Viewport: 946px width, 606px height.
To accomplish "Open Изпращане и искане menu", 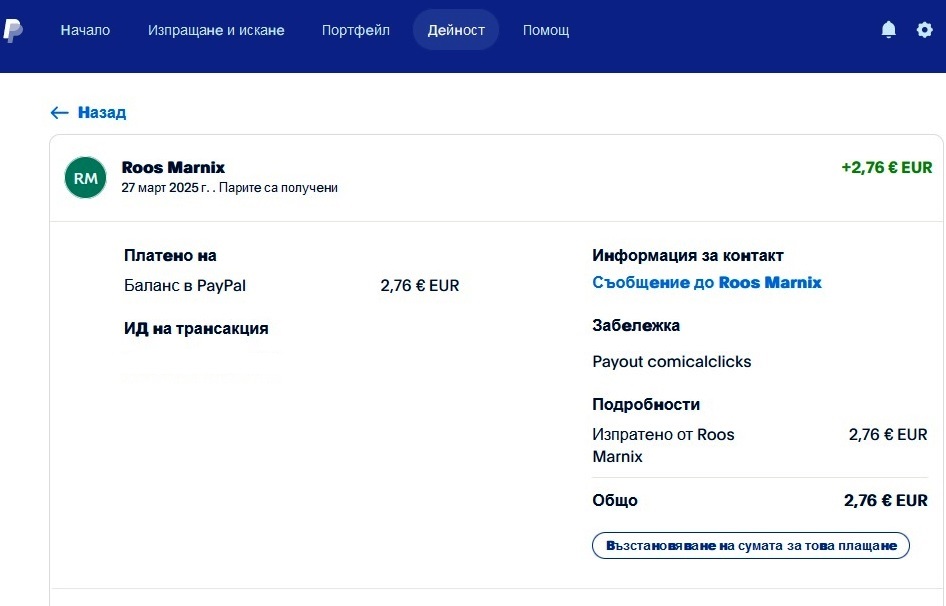I will pos(216,30).
